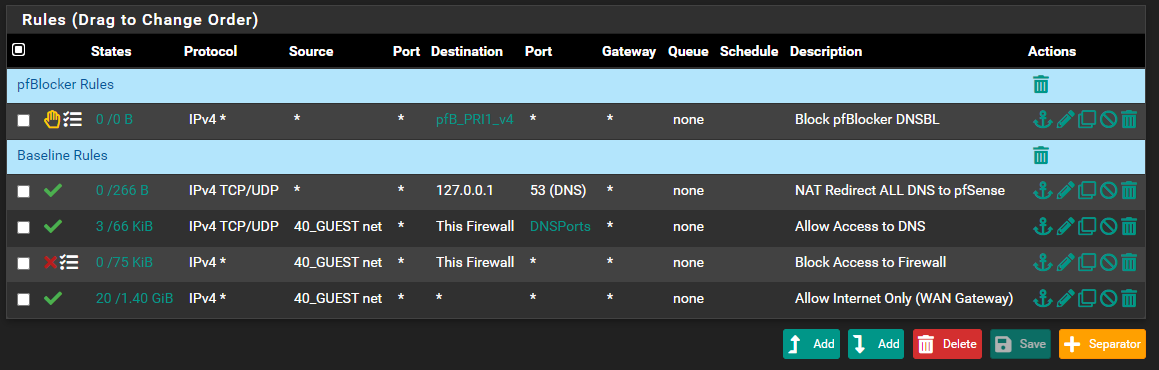Viewport: 1159px width, 370px height.
Task: Delete the pfBlocker Rules separator
Action: tap(1040, 84)
